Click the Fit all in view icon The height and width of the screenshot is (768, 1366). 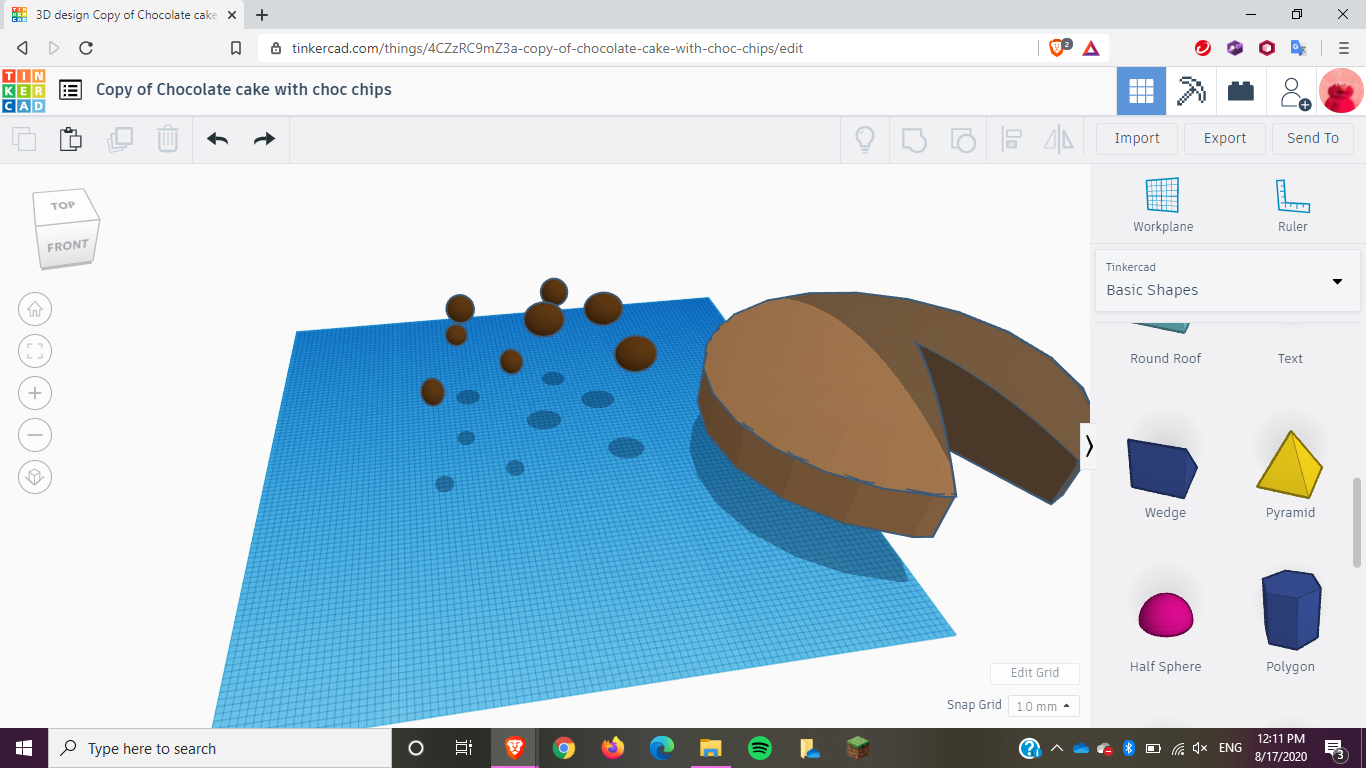(x=35, y=351)
